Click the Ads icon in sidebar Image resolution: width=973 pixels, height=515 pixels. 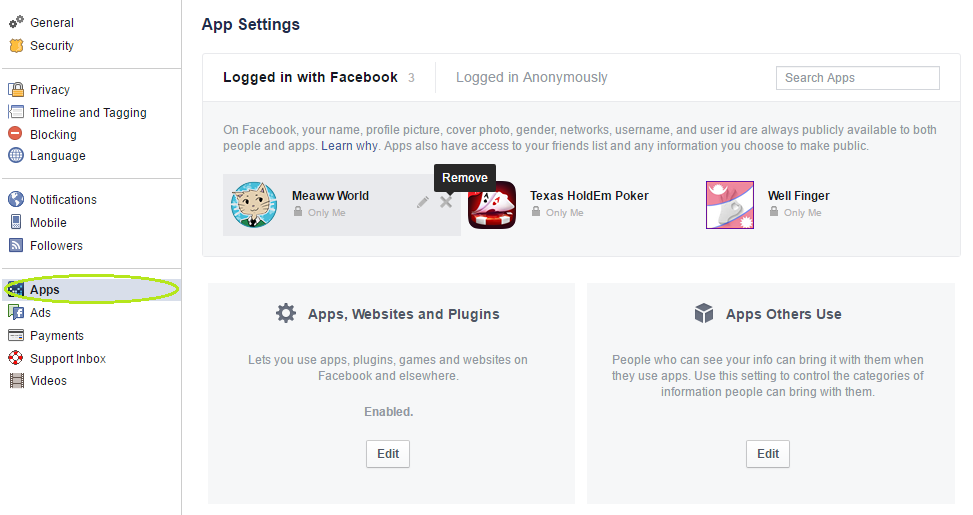coord(16,312)
